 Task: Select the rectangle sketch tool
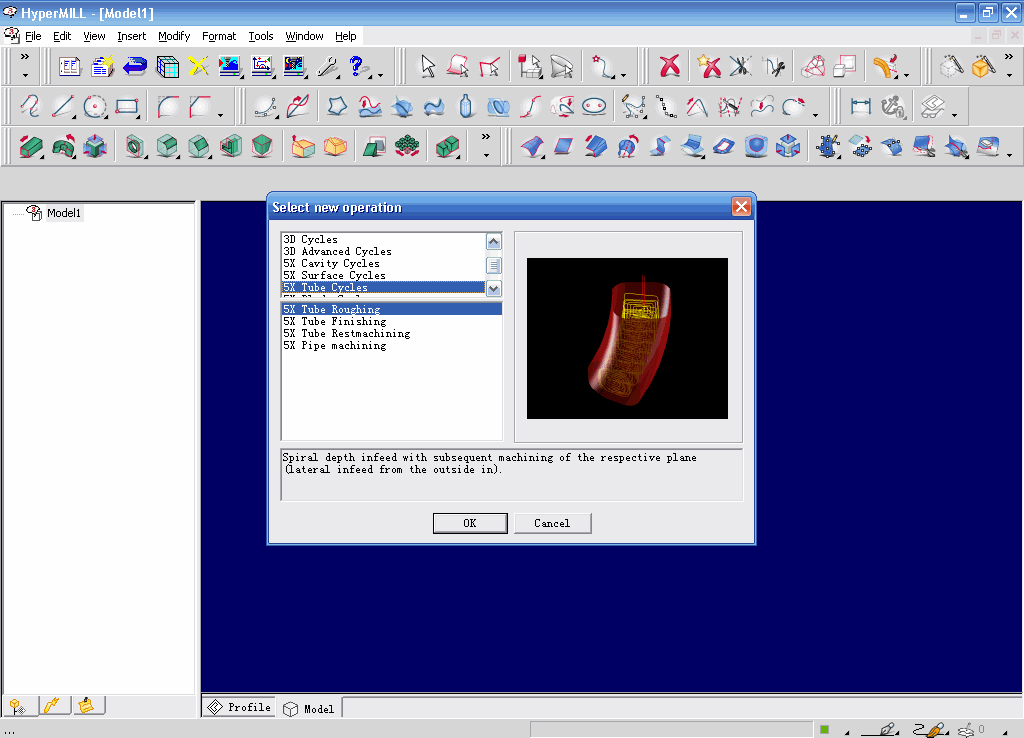click(127, 106)
